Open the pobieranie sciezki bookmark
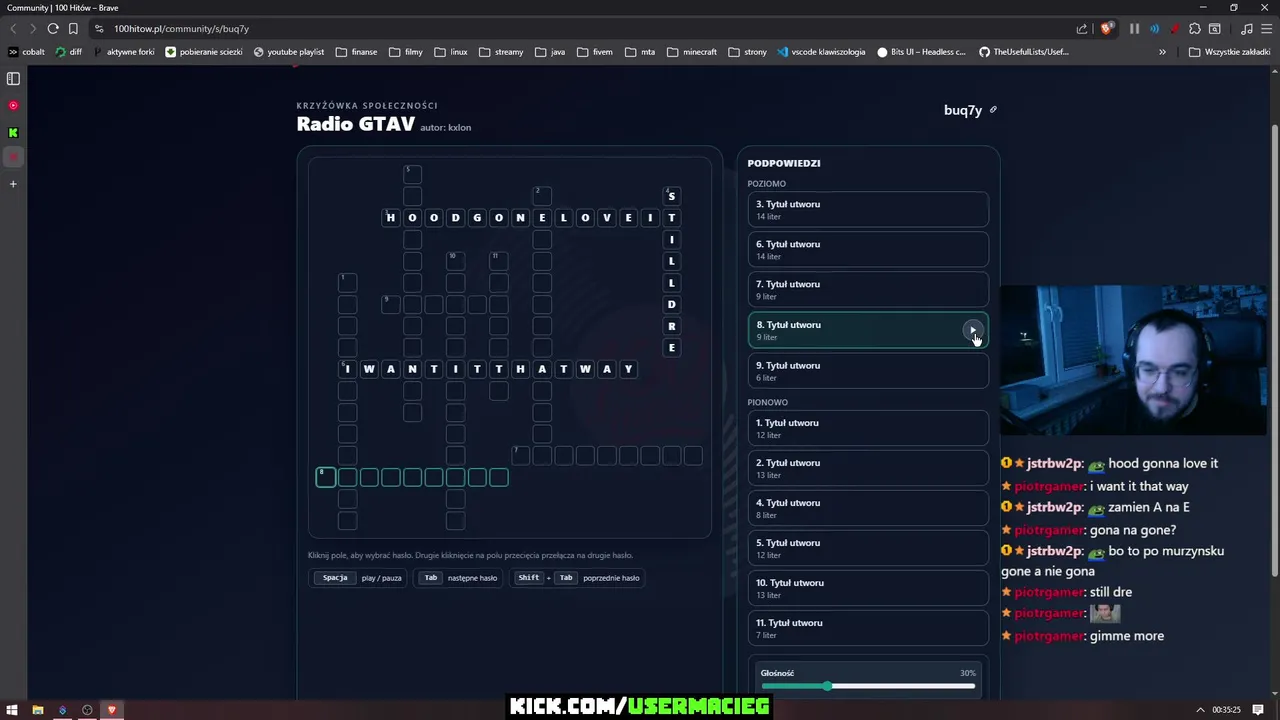Screen dimensions: 1280x720 pyautogui.click(x=204, y=52)
